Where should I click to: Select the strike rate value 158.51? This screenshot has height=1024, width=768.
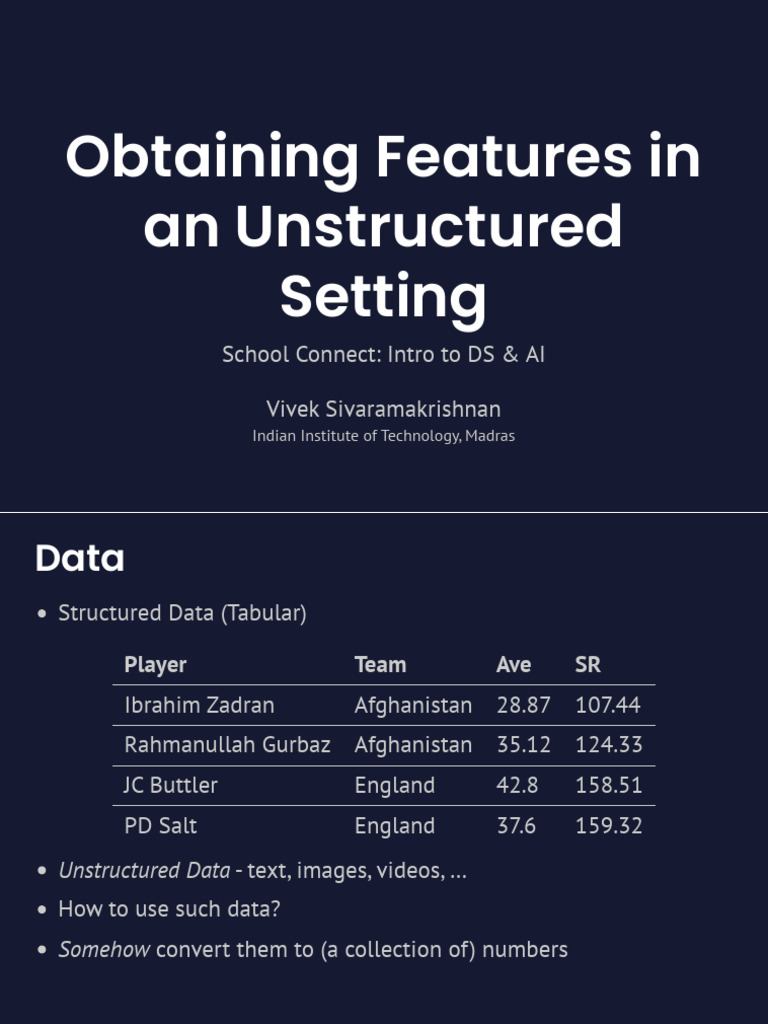click(x=608, y=785)
